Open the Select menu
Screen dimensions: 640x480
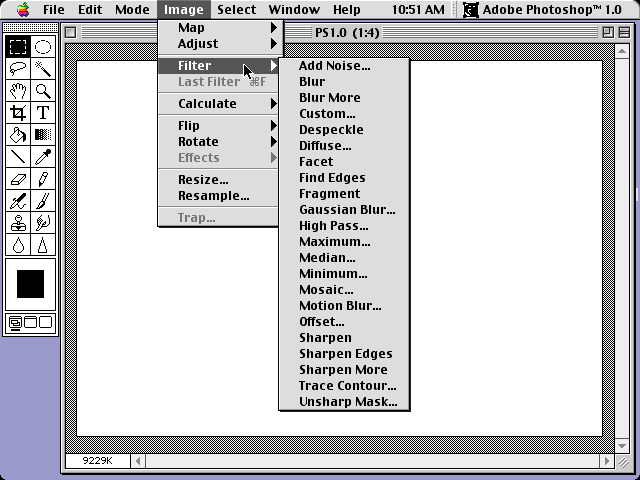(237, 9)
